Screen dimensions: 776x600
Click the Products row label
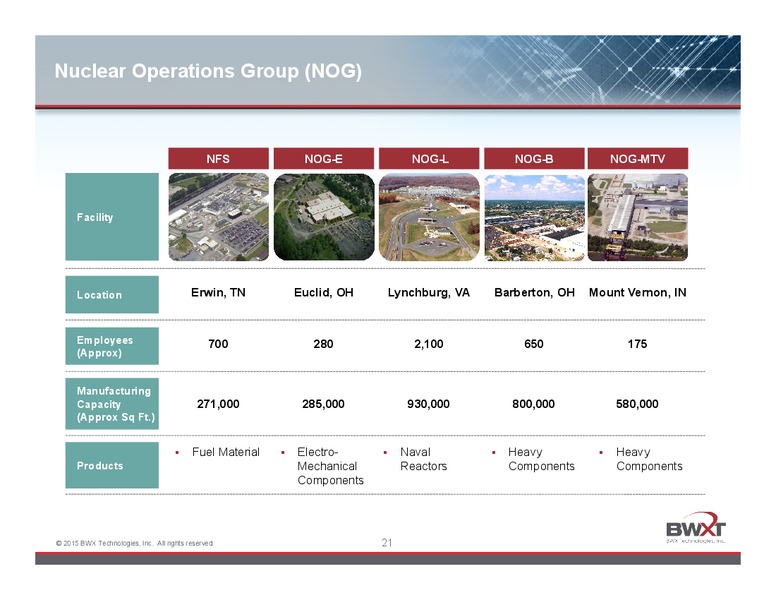point(112,465)
